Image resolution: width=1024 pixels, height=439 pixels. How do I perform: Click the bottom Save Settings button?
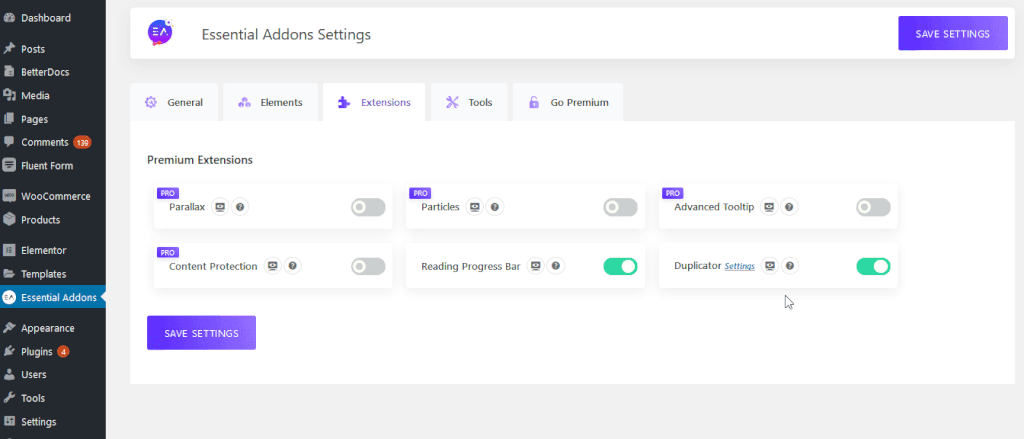pyautogui.click(x=201, y=333)
